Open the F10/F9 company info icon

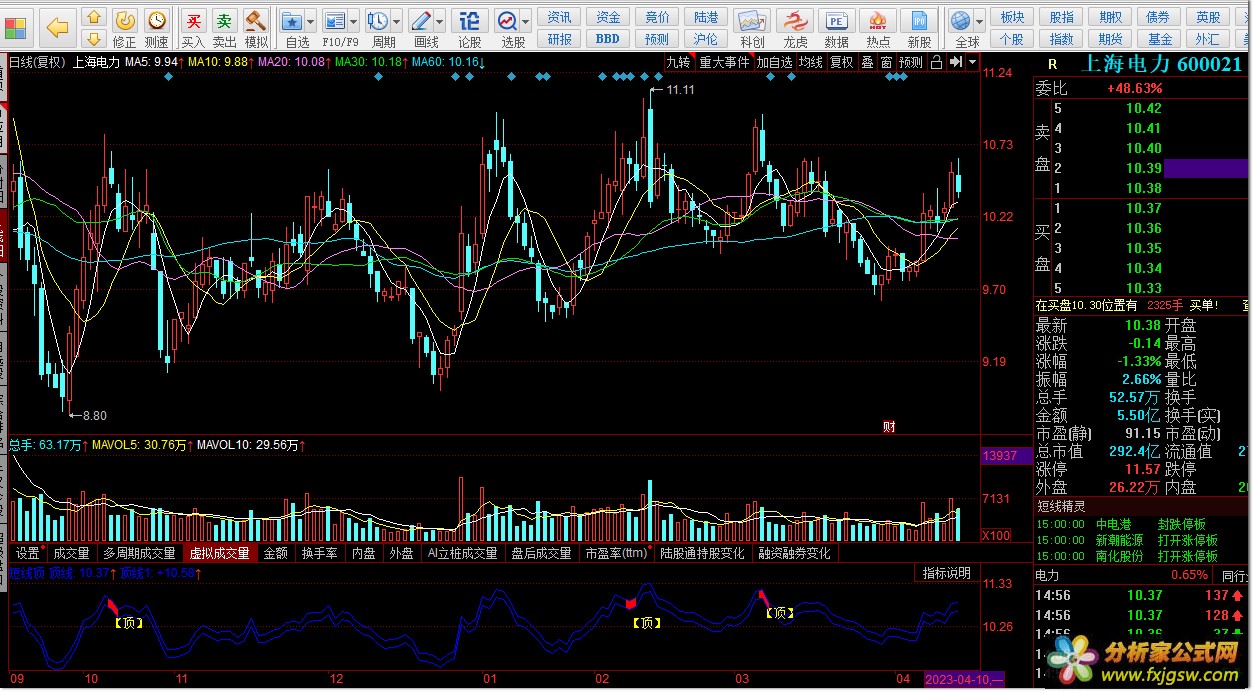[x=336, y=28]
